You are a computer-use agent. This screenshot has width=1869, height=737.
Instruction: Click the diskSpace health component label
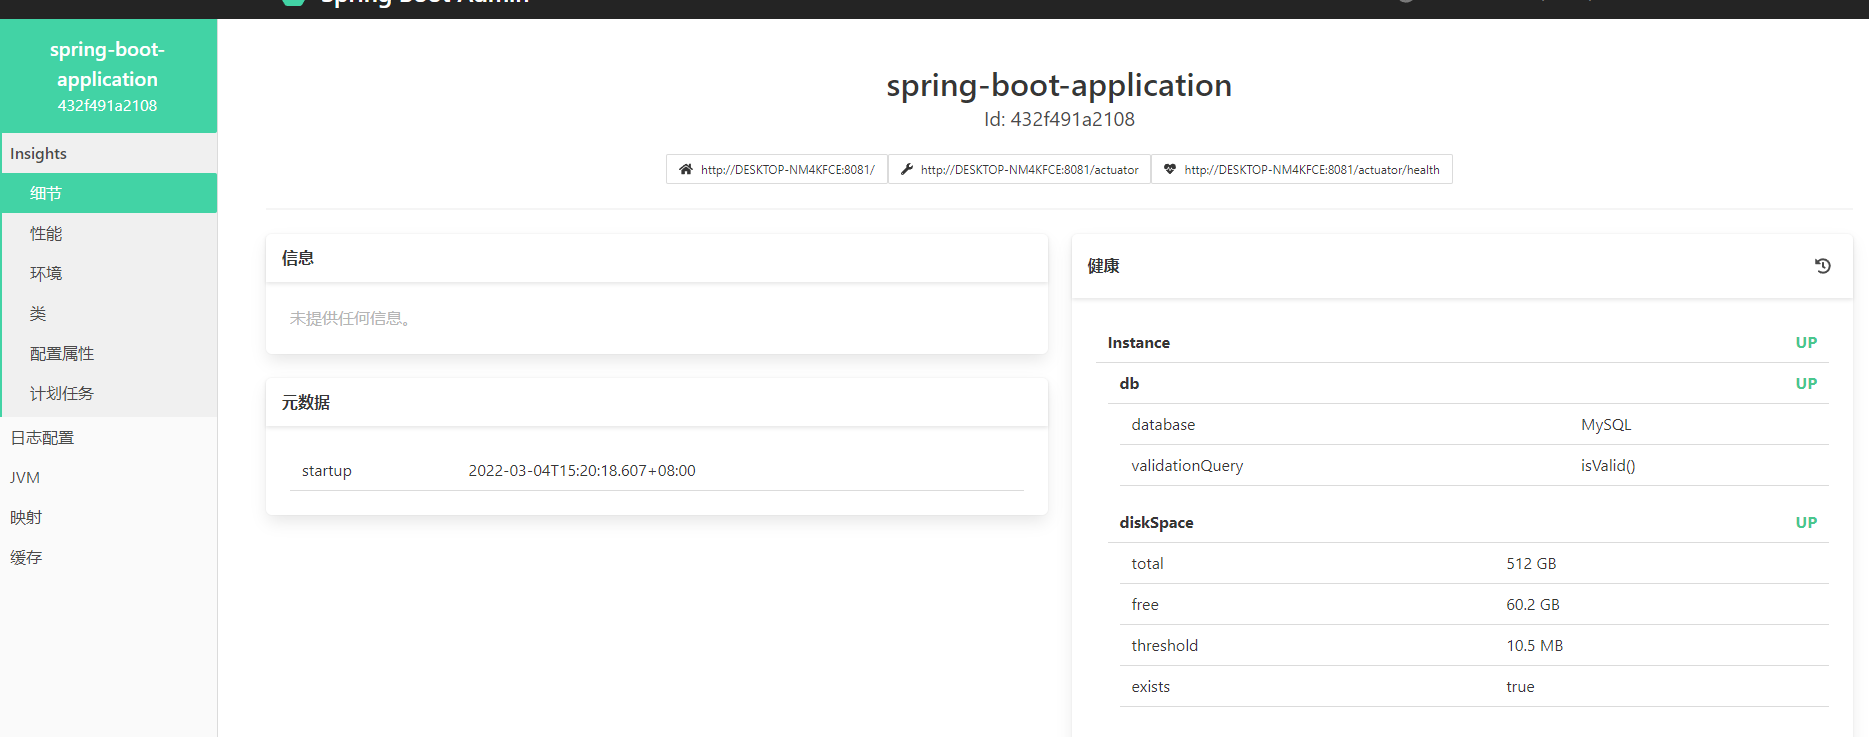pos(1156,522)
